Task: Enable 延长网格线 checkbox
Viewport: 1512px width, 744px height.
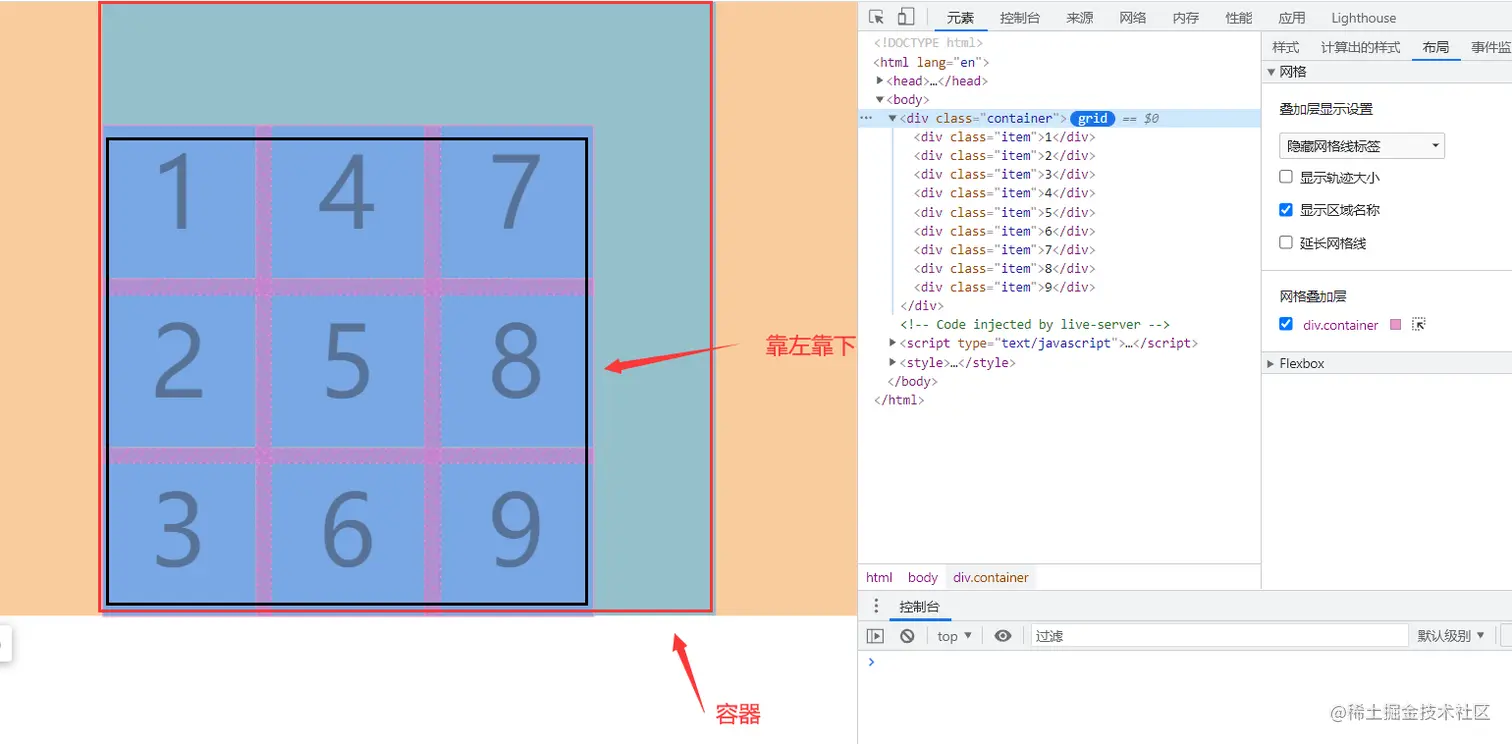Action: click(1286, 243)
